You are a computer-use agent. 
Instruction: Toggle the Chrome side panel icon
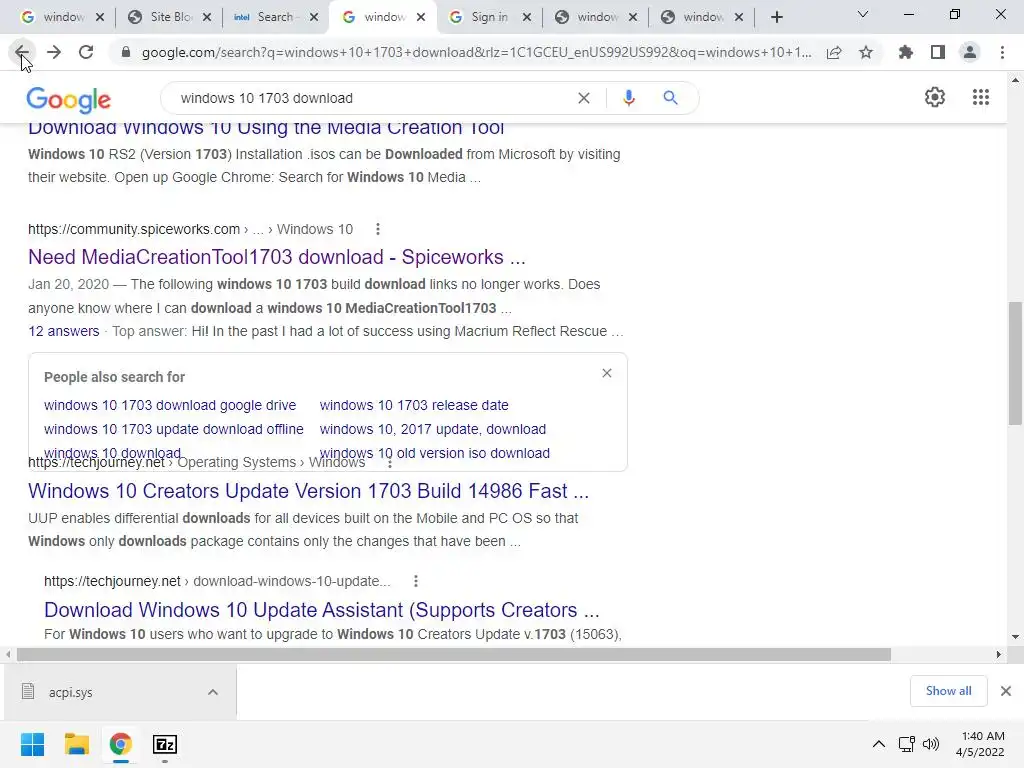point(938,52)
